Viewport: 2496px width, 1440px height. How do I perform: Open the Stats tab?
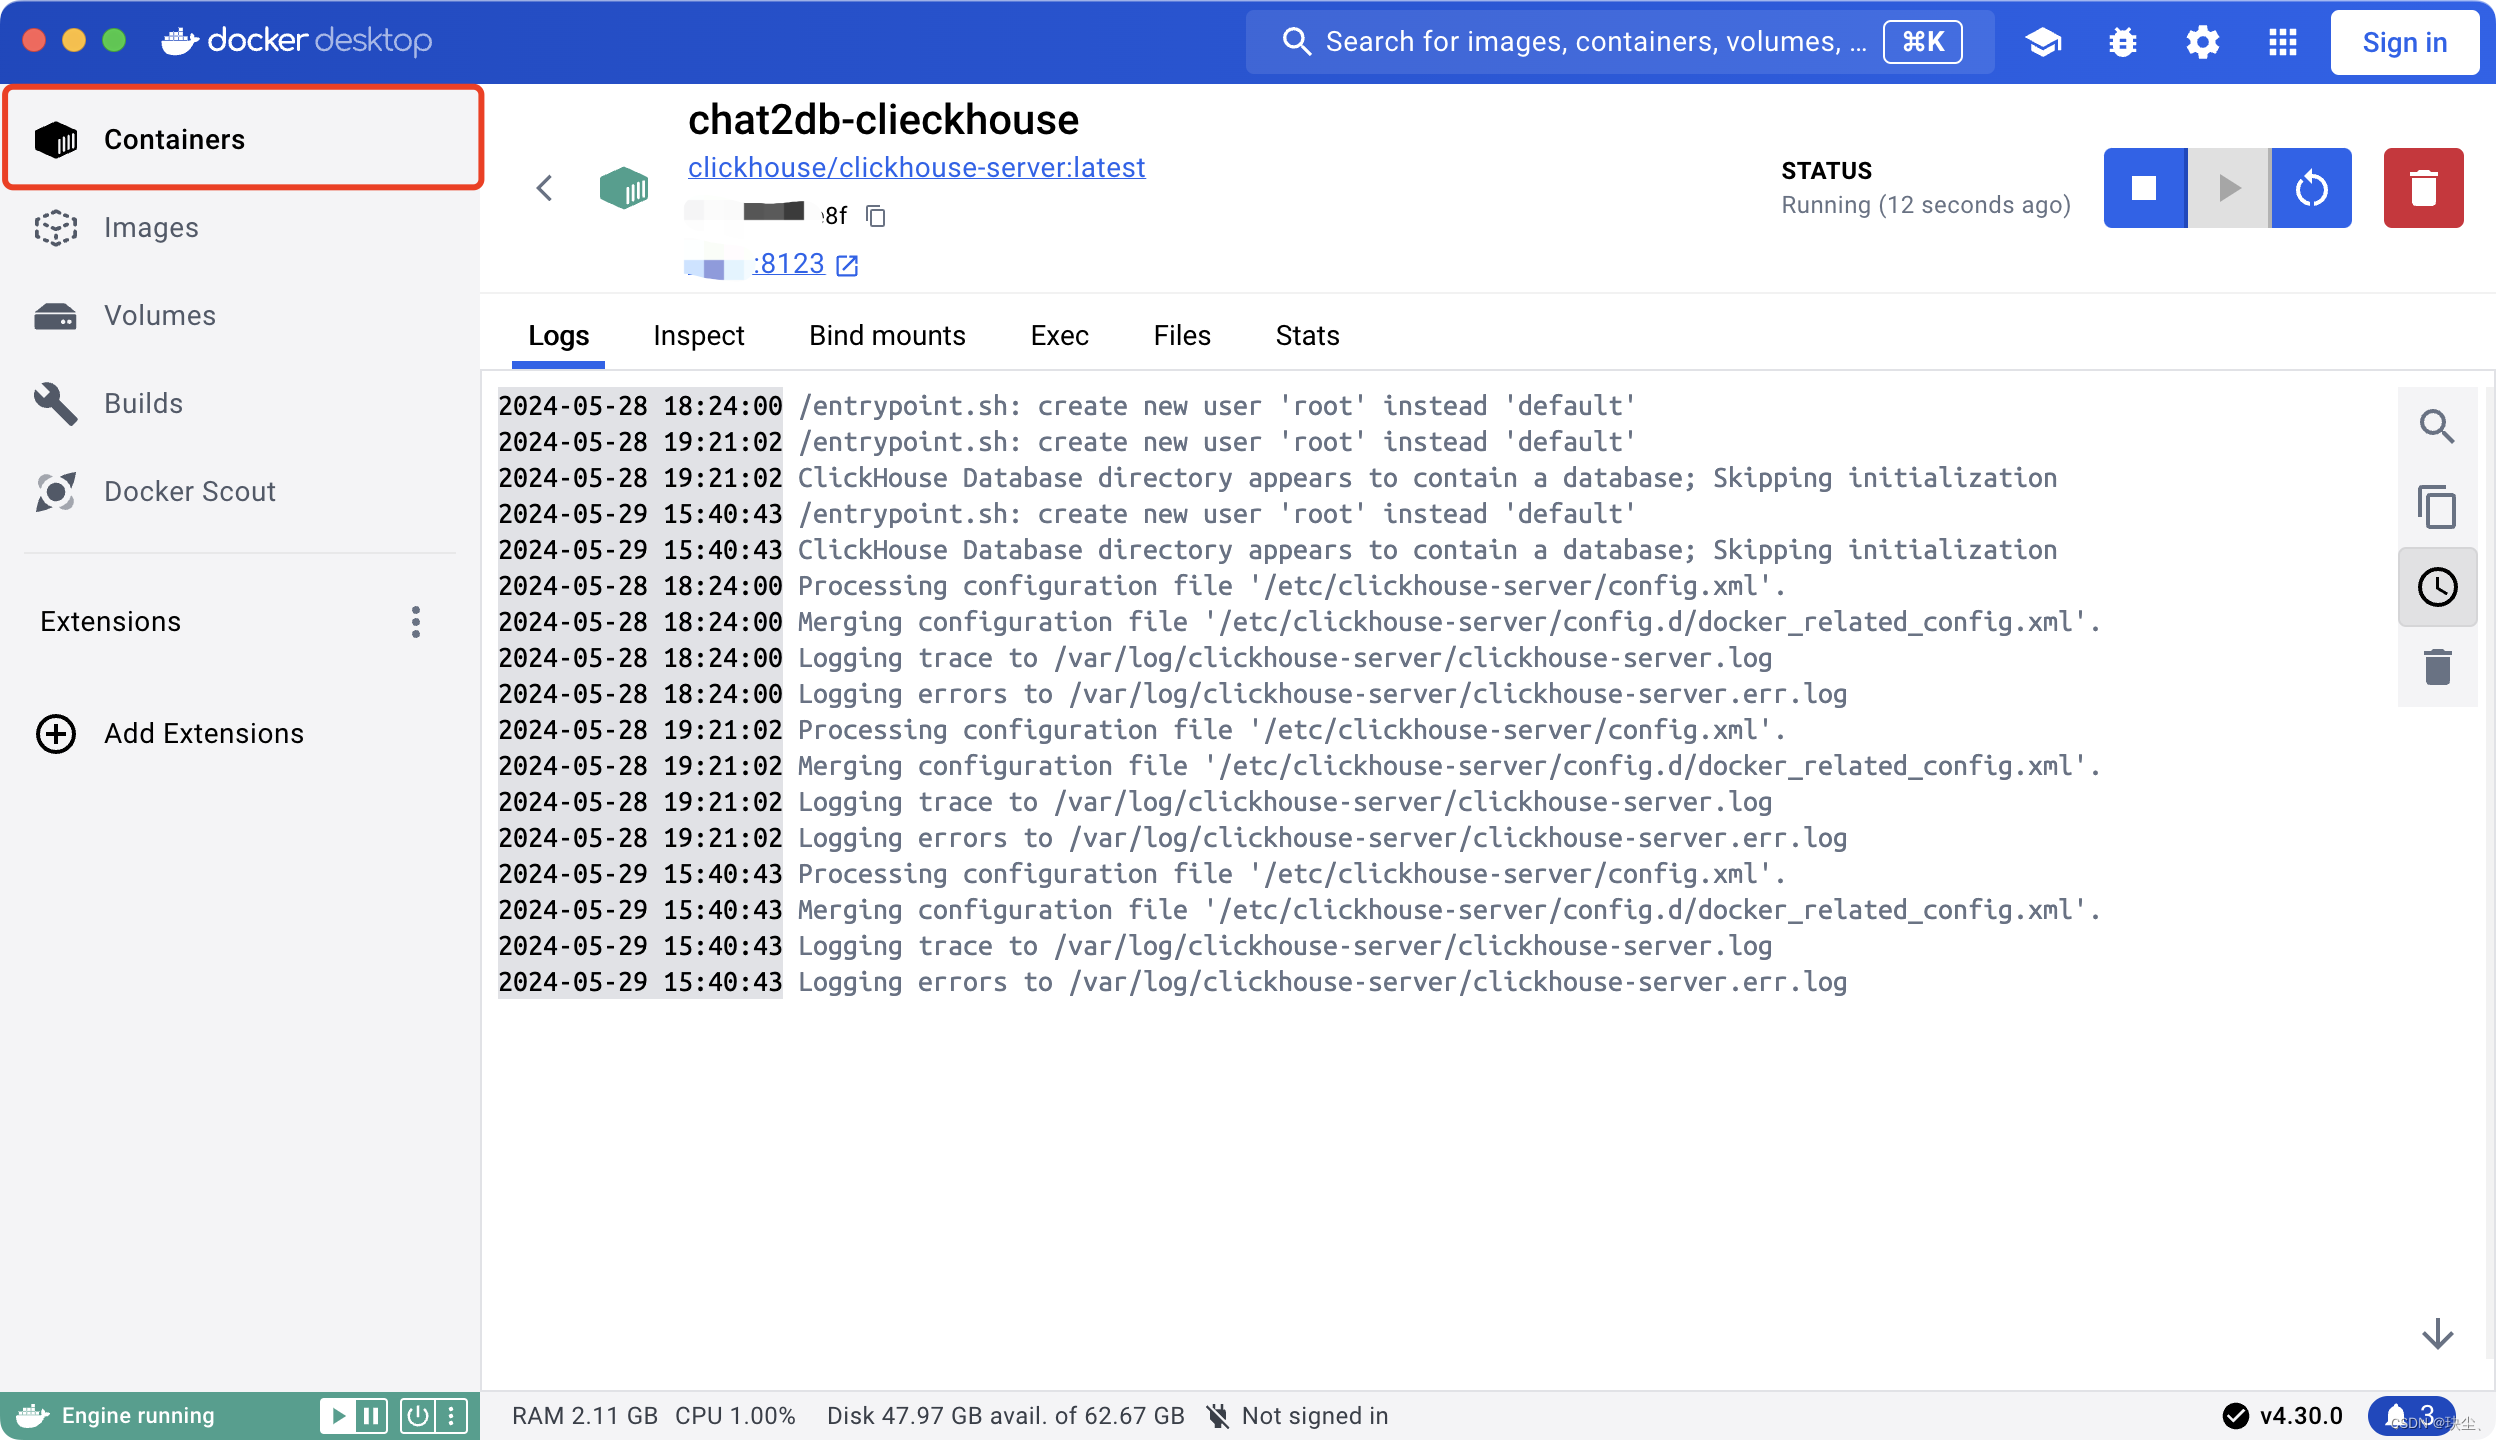pyautogui.click(x=1307, y=336)
